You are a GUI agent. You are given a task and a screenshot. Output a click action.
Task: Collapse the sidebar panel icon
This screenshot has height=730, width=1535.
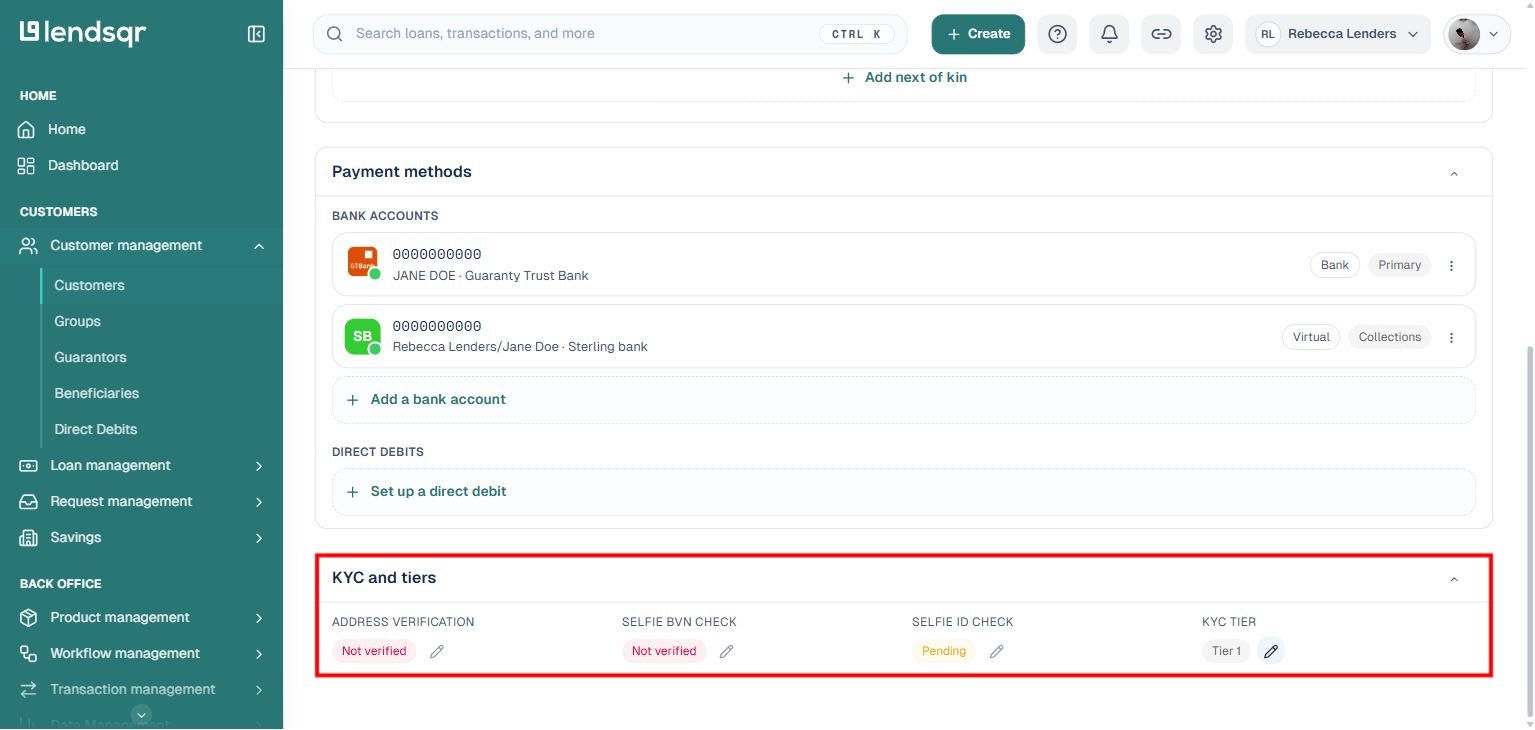[x=256, y=34]
